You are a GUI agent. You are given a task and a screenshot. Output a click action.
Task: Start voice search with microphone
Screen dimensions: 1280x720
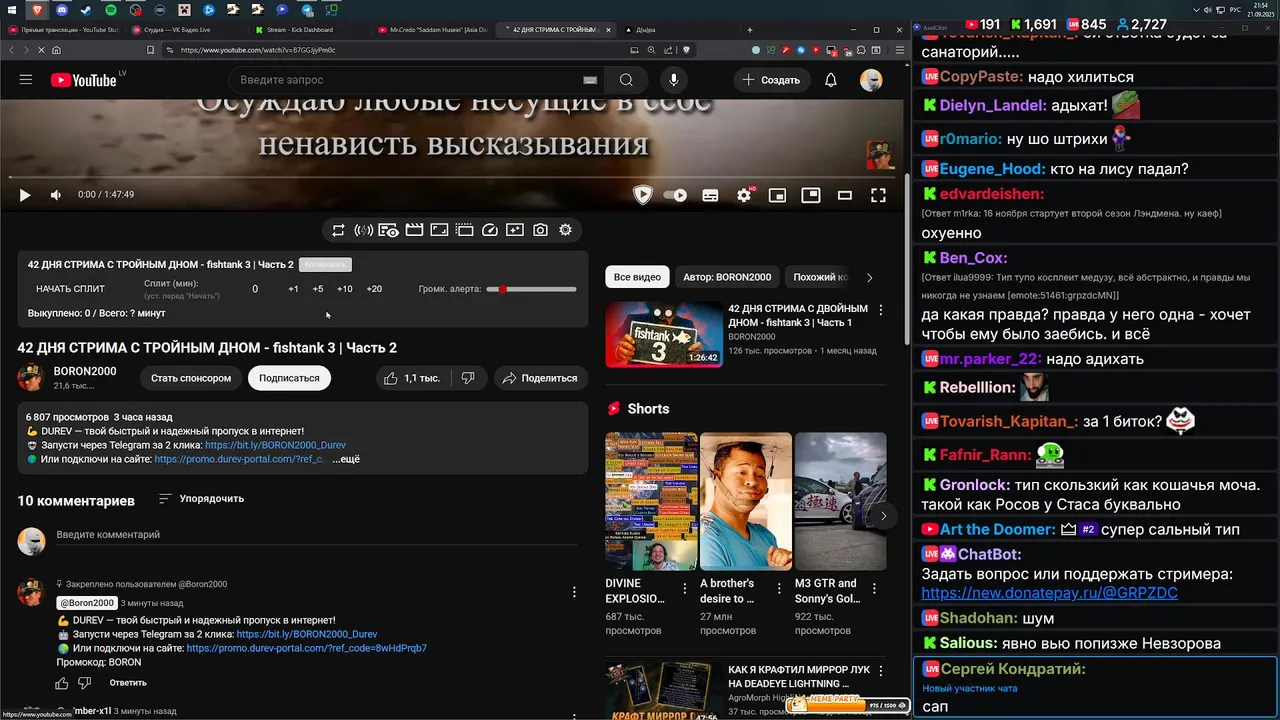(674, 80)
